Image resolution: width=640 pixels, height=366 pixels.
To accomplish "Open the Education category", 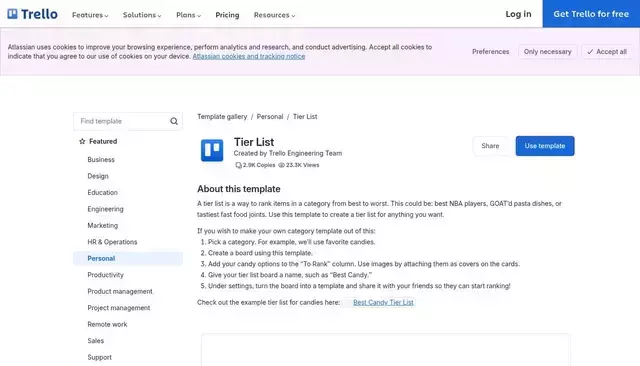I will pyautogui.click(x=102, y=193).
